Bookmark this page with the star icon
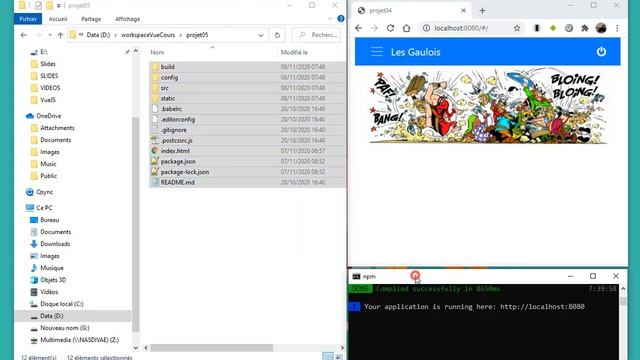 point(517,28)
